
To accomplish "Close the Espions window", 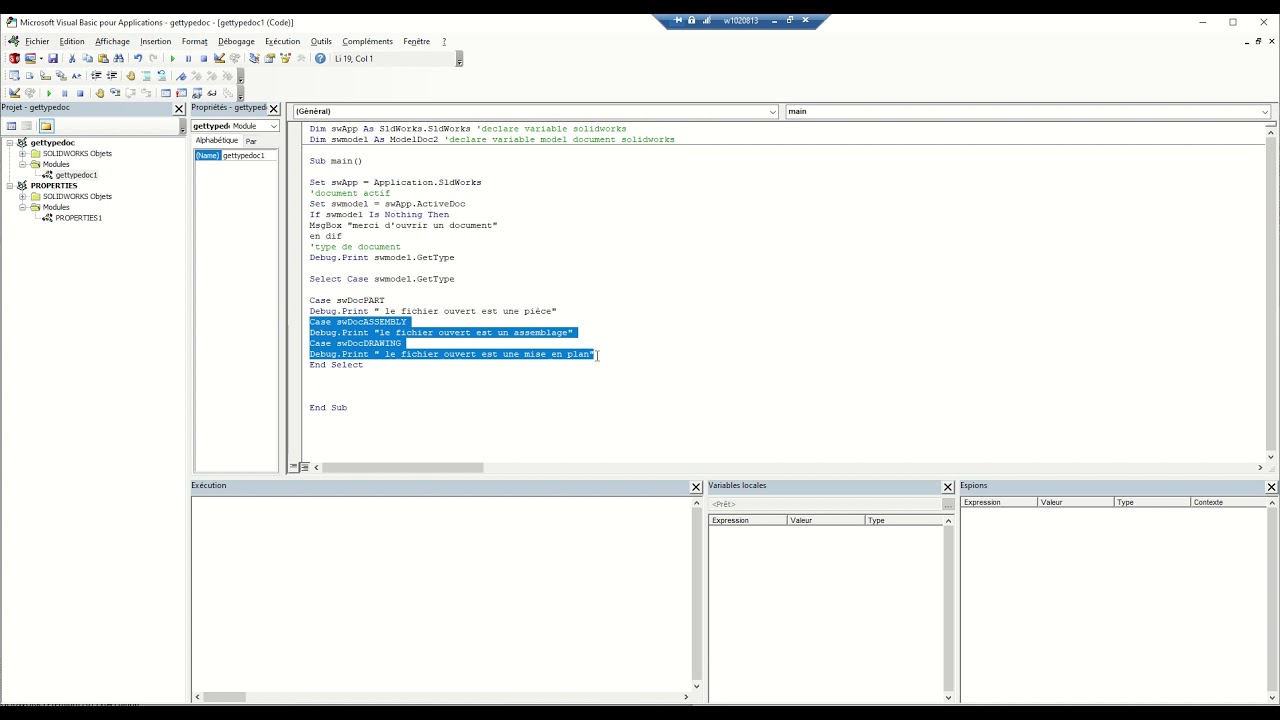I will (1271, 487).
